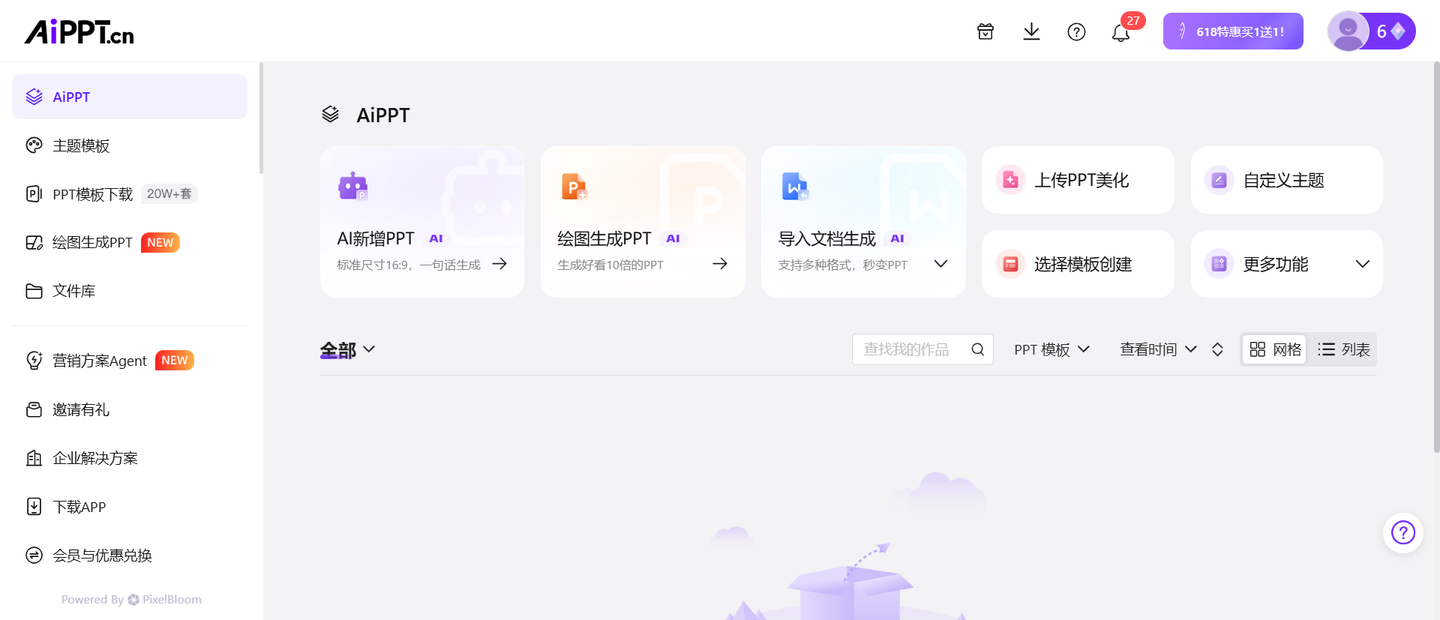Screen dimensions: 1440x620
Task: Click text 生成好看10倍的PPT
Action: click(610, 265)
